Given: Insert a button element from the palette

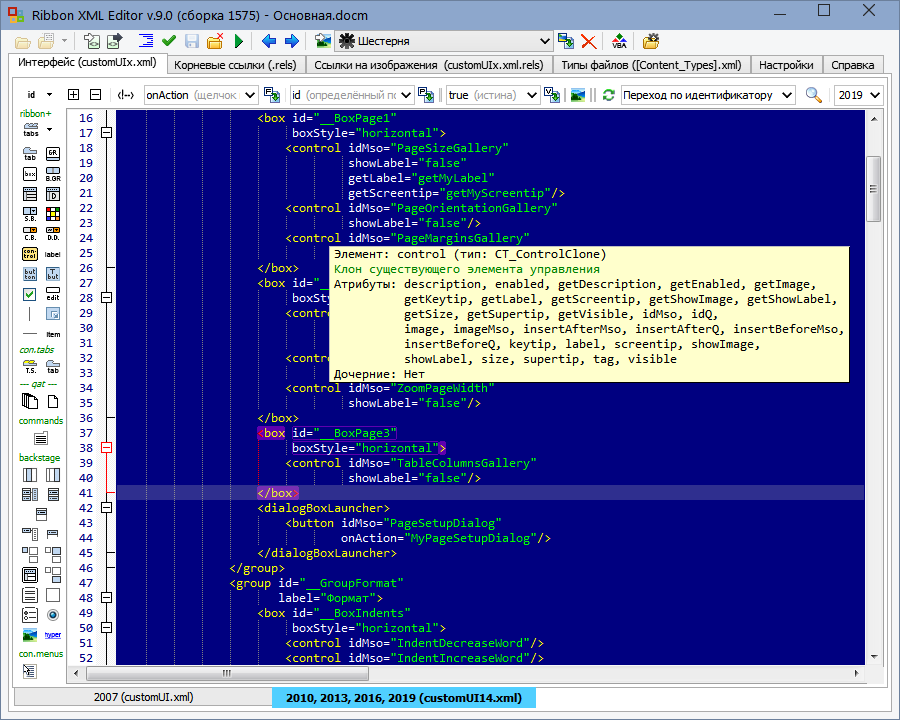Looking at the screenshot, I should pos(30,274).
